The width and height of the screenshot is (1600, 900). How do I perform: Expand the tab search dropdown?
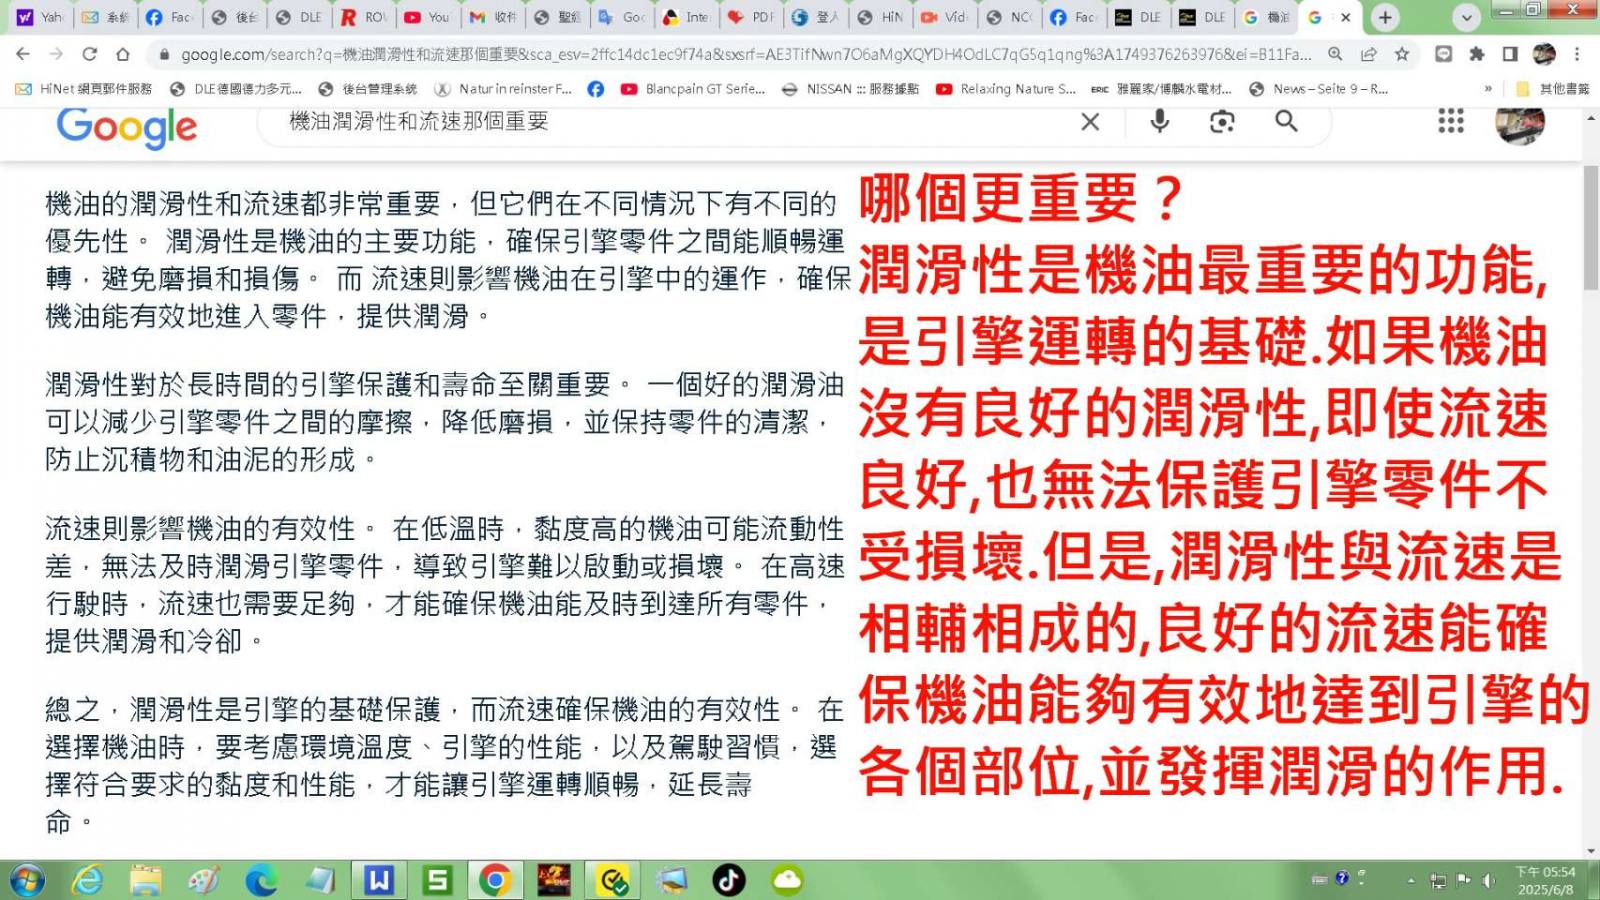(1466, 17)
